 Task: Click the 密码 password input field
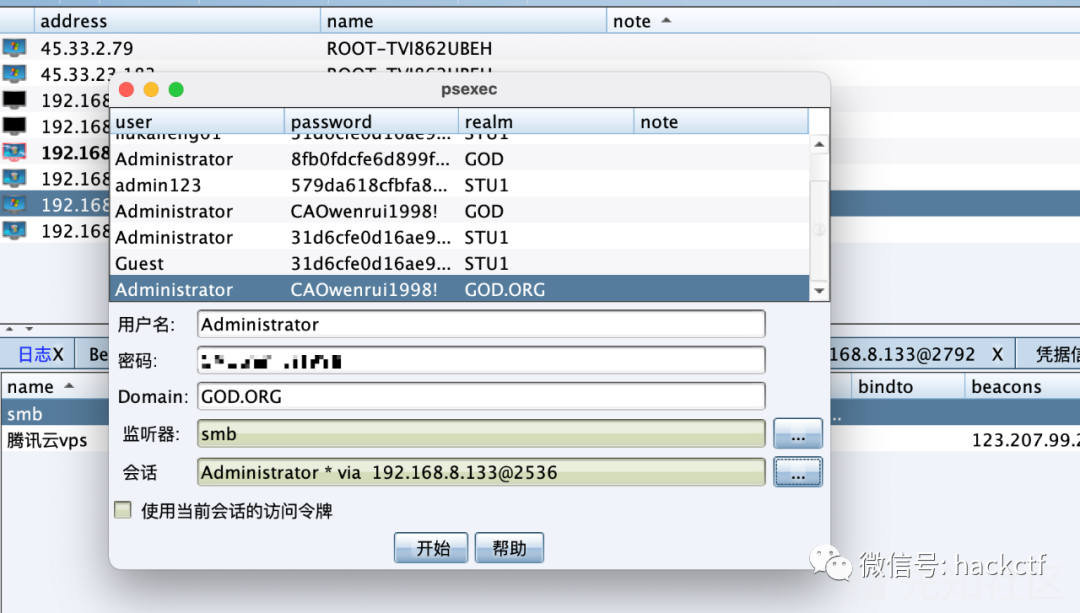pyautogui.click(x=481, y=360)
